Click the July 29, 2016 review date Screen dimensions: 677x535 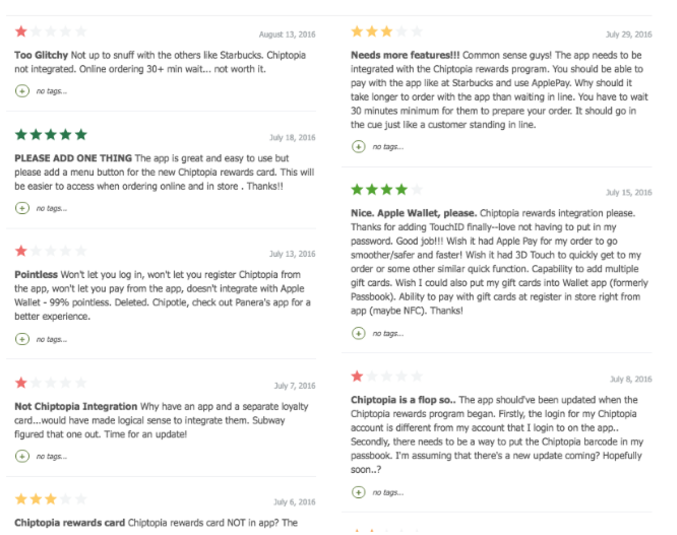coord(629,35)
